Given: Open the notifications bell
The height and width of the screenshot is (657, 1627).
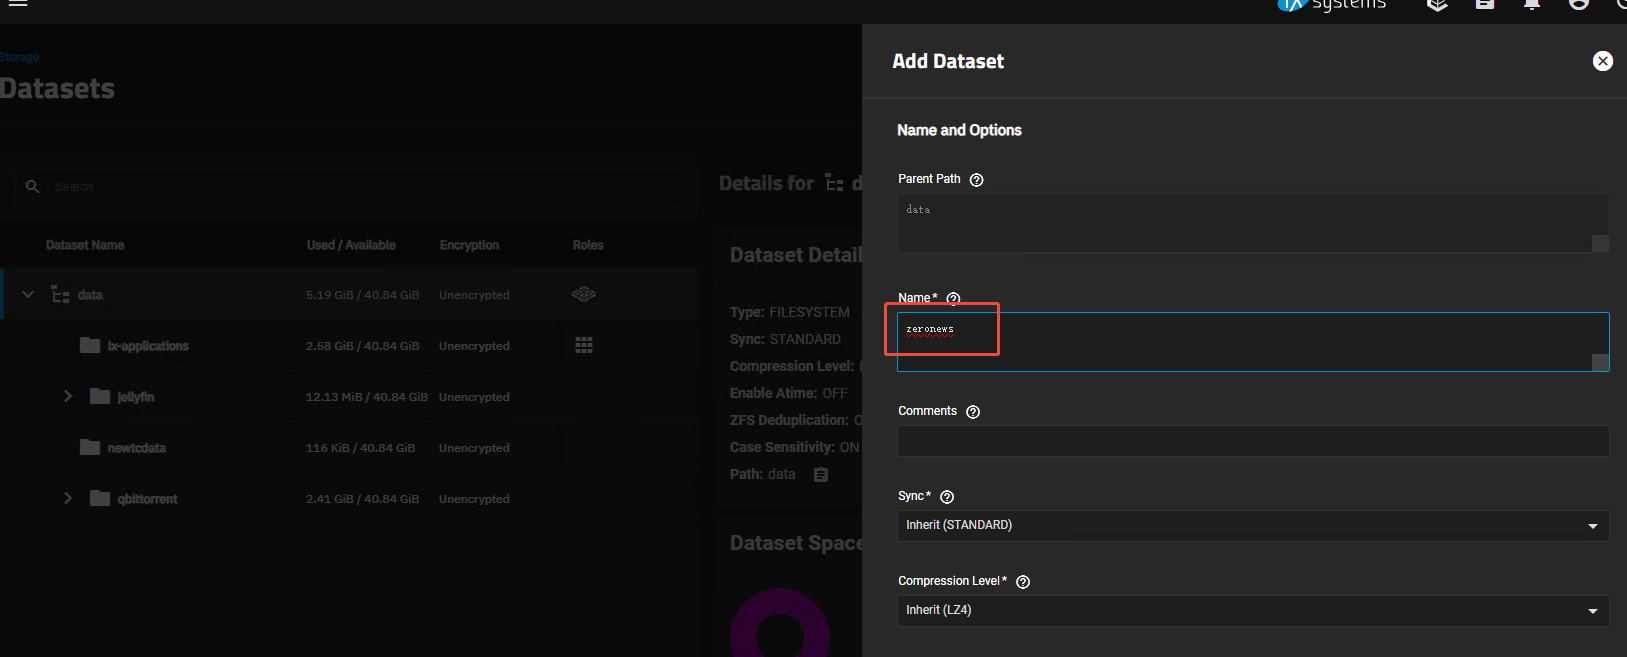Looking at the screenshot, I should (x=1532, y=4).
